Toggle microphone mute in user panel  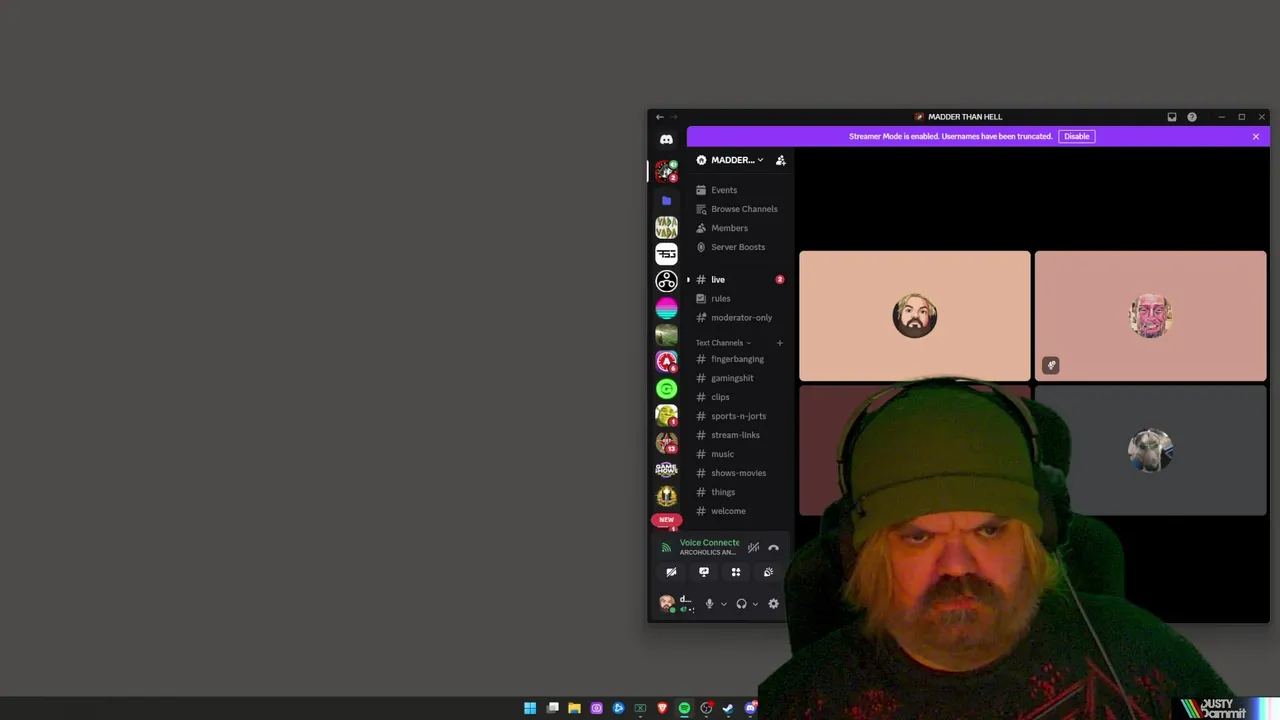pyautogui.click(x=709, y=604)
